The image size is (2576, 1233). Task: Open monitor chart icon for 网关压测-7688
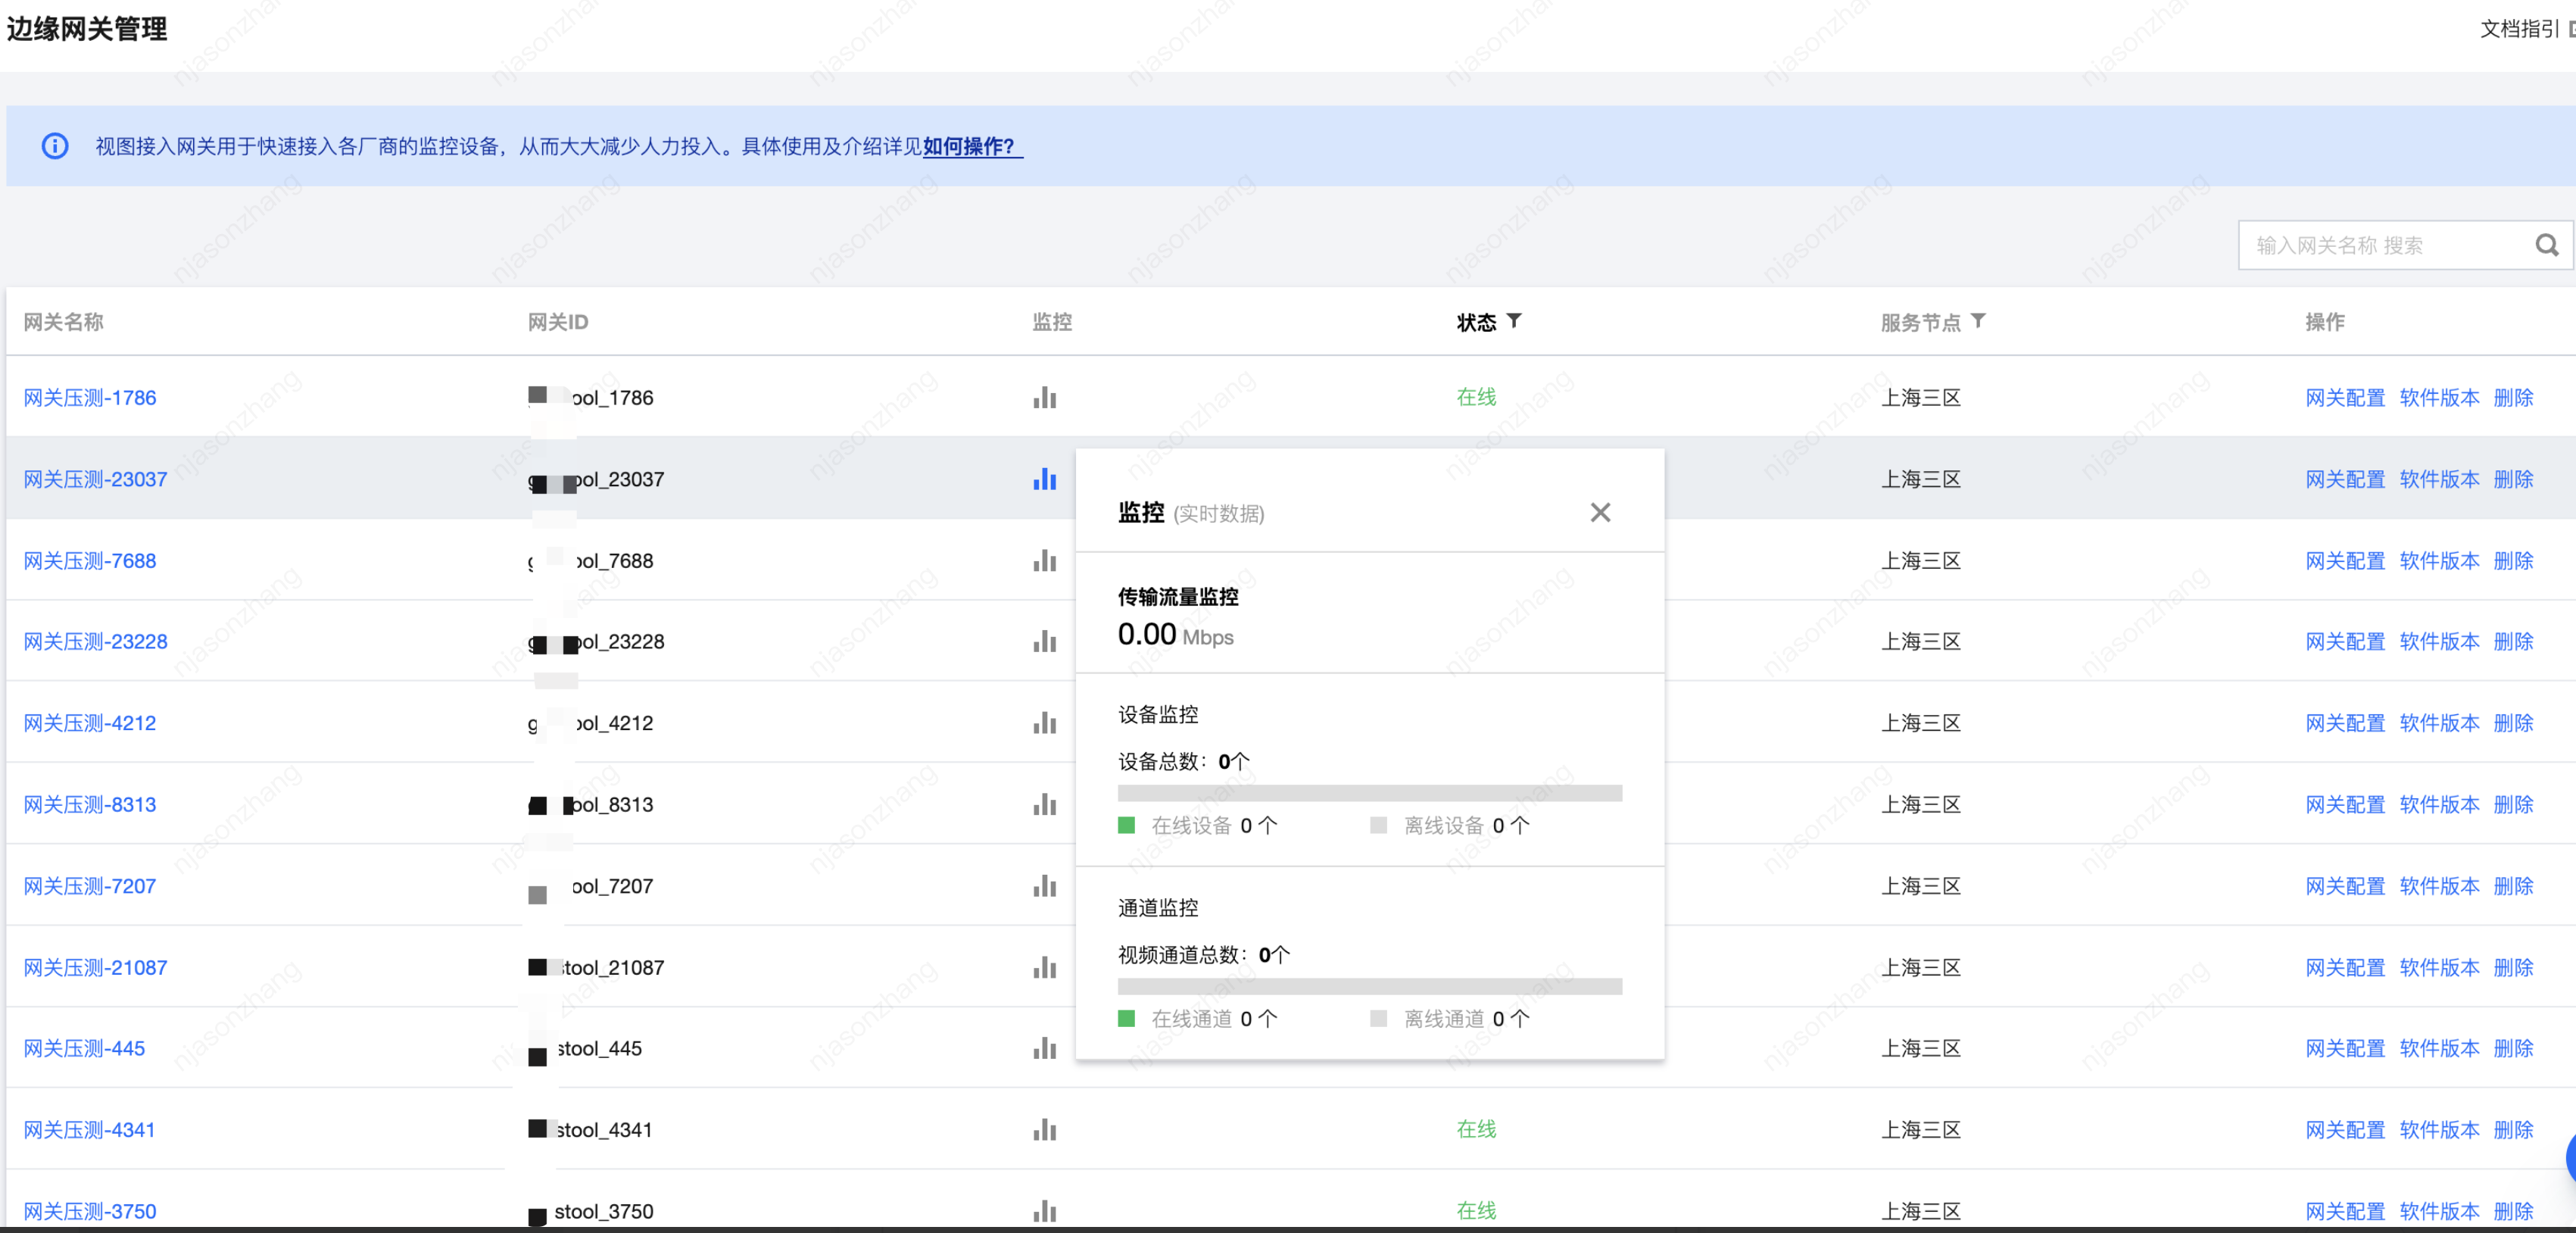click(x=1044, y=561)
